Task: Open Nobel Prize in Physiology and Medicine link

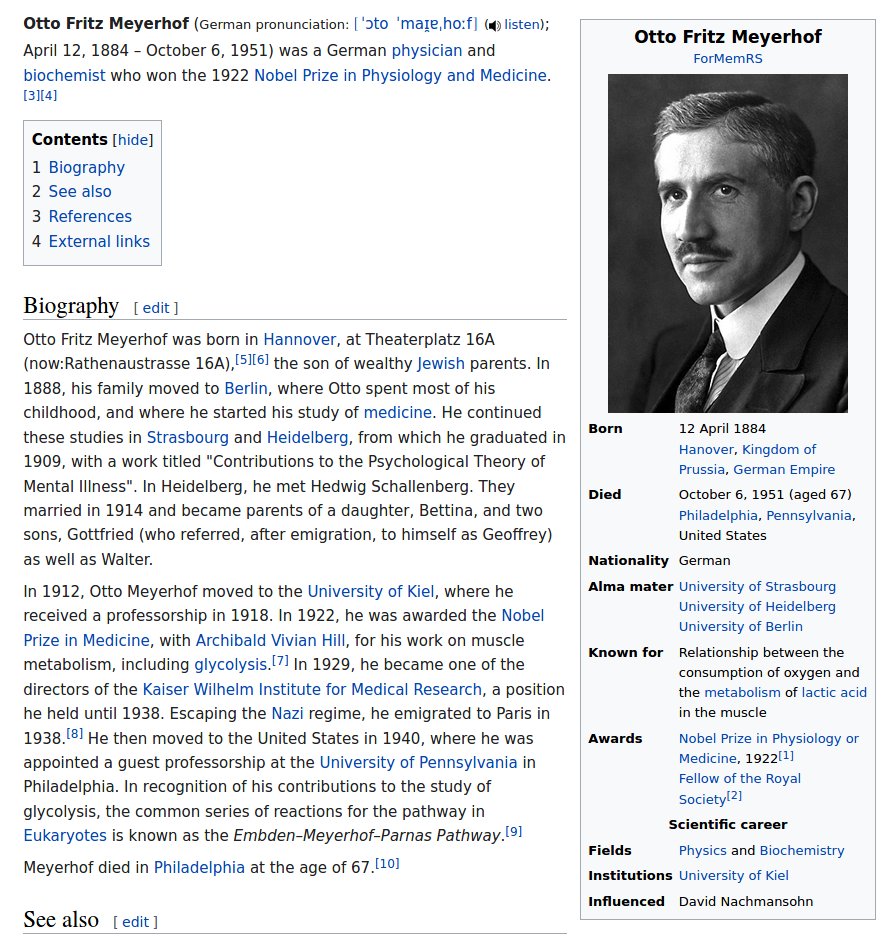Action: pyautogui.click(x=401, y=75)
